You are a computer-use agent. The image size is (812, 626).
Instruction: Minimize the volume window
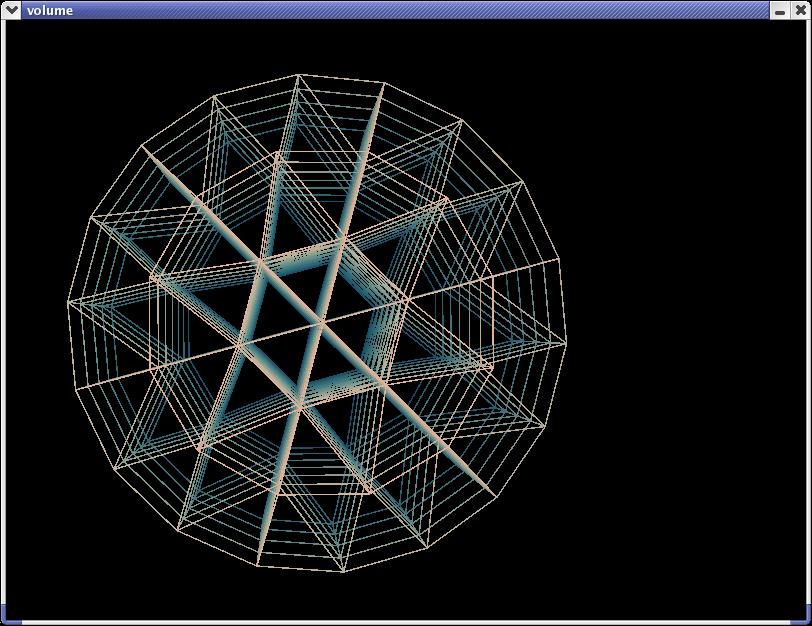[x=779, y=10]
